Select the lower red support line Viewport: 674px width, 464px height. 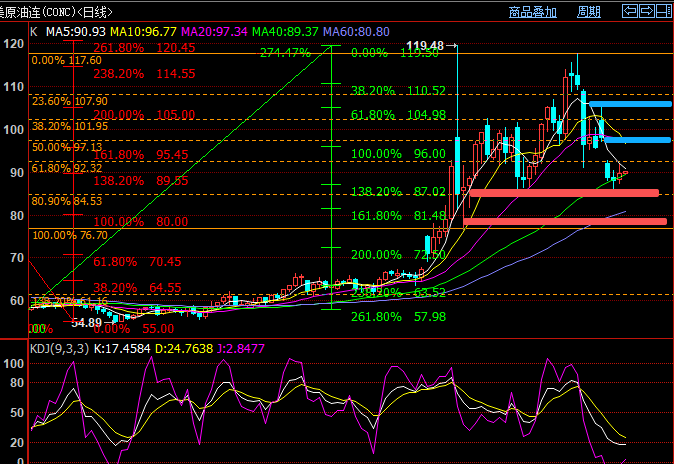coord(564,221)
